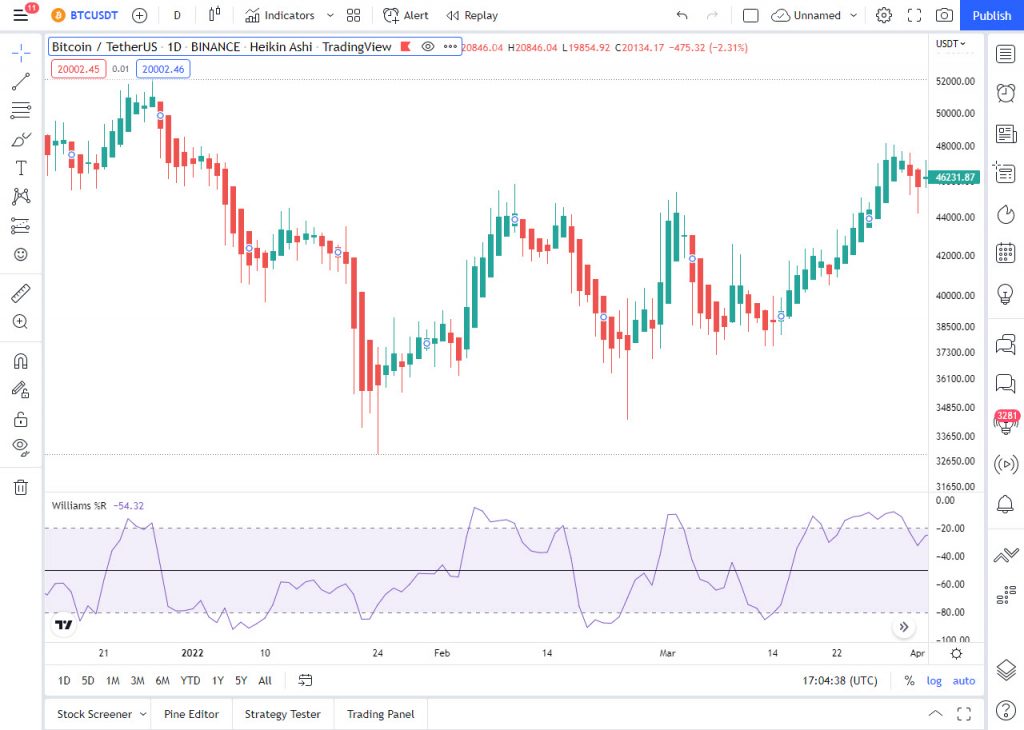Open more options for the chart legend

(x=450, y=46)
